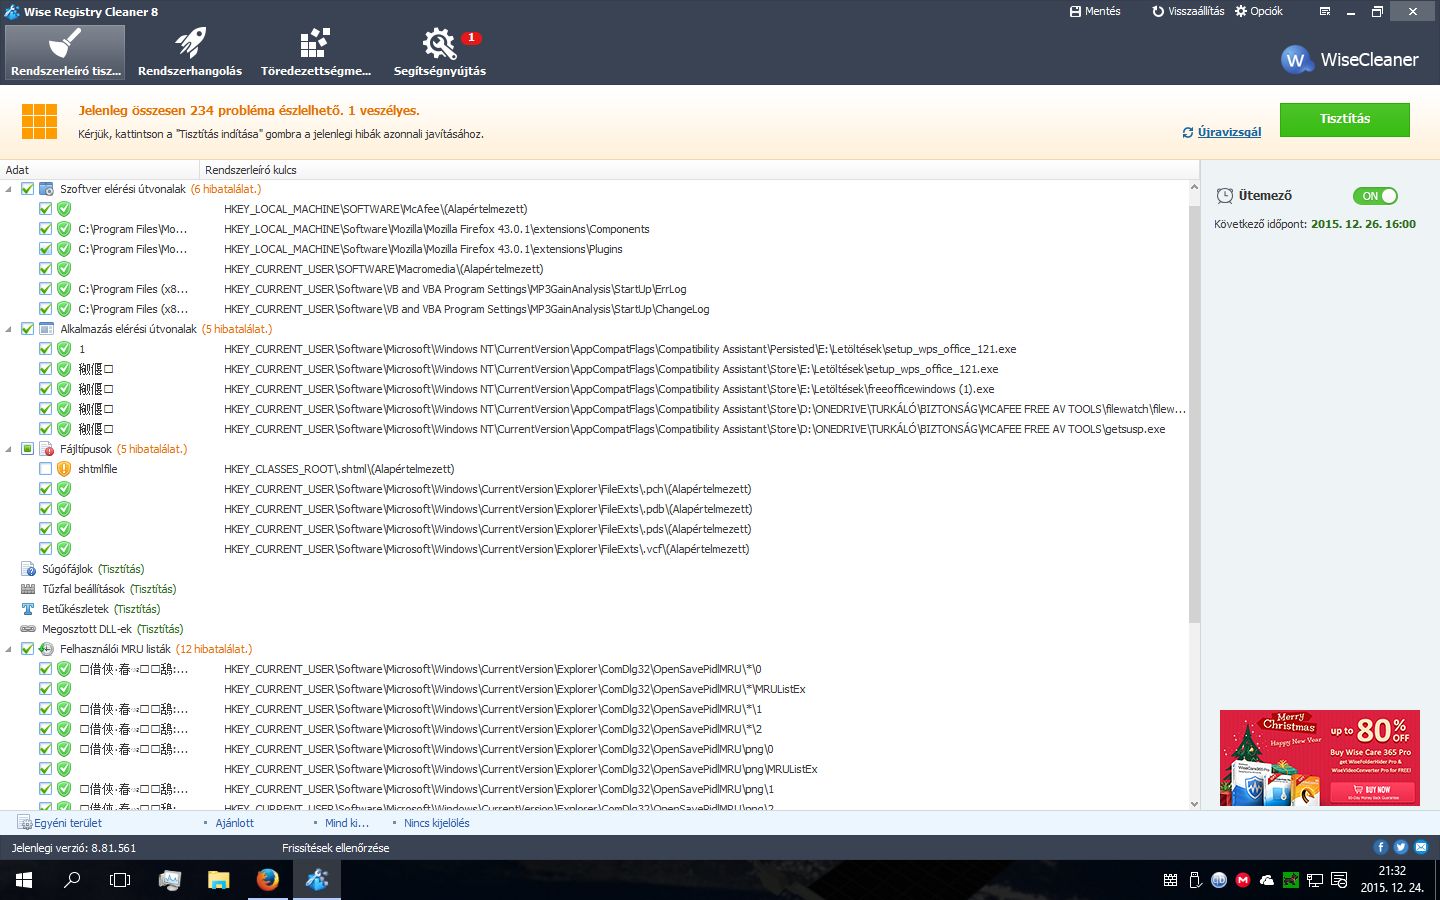The height and width of the screenshot is (900, 1440).
Task: Click Egyéni terület selection option
Action: (60, 823)
